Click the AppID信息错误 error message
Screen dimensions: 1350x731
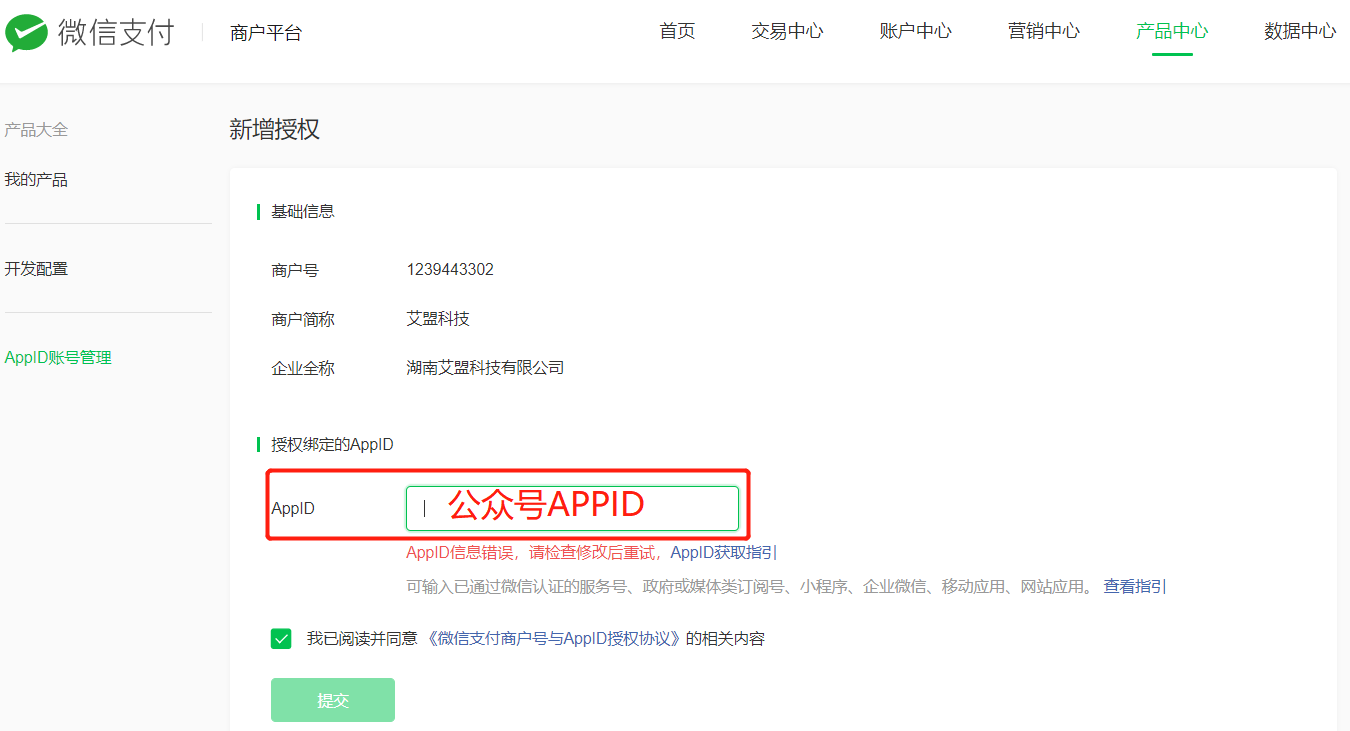point(536,553)
